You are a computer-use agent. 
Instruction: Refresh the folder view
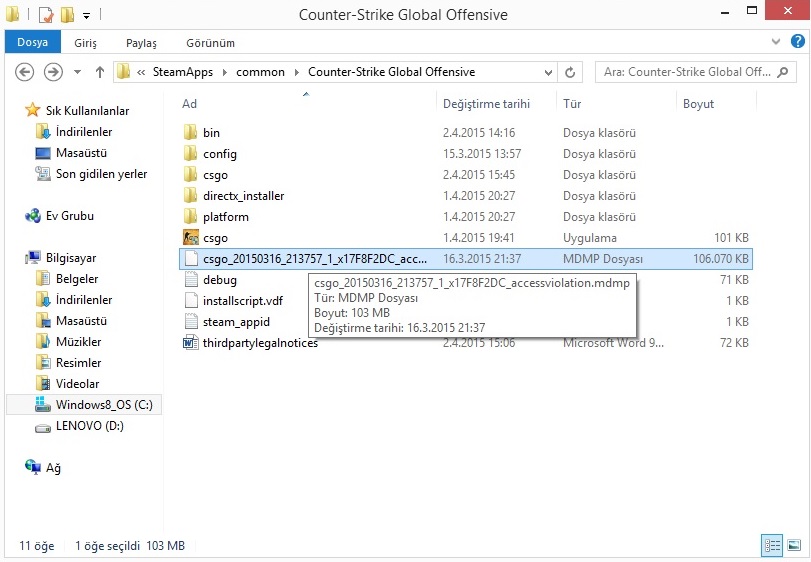click(x=570, y=72)
